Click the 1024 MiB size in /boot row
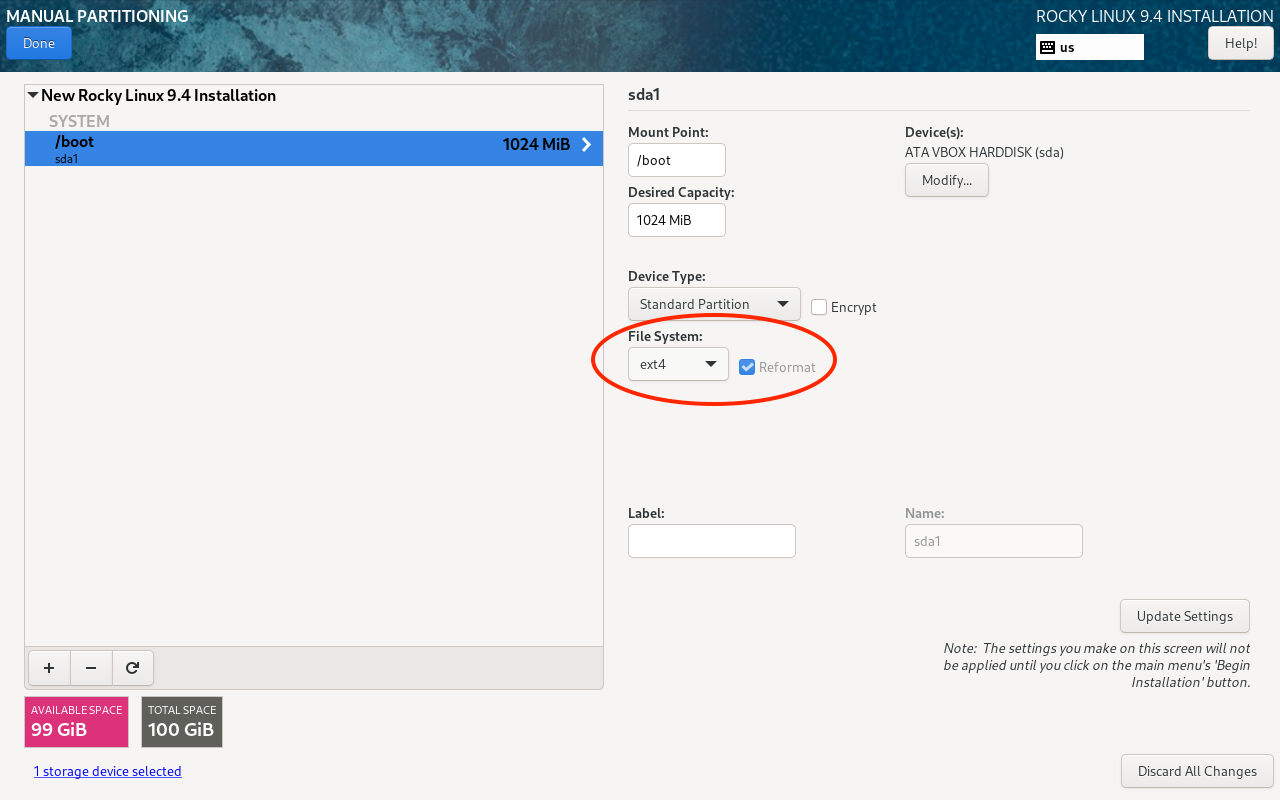The height and width of the screenshot is (800, 1280). tap(536, 145)
